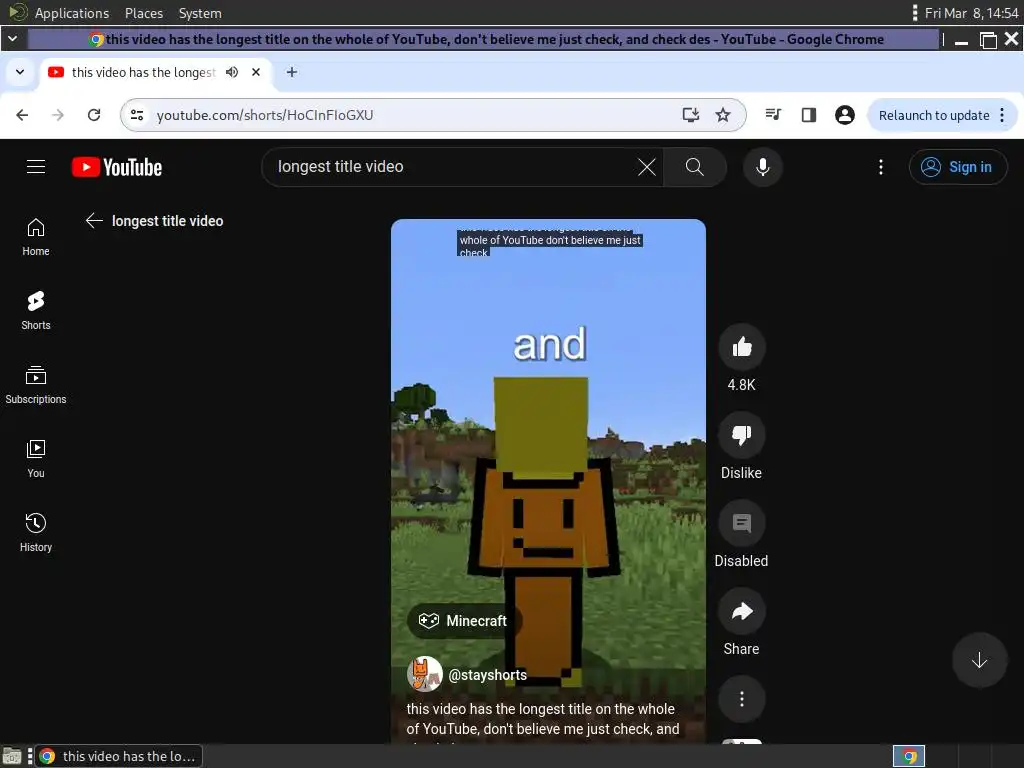Open YouTube settings three-dot menu
This screenshot has height=768, width=1024.
click(880, 167)
